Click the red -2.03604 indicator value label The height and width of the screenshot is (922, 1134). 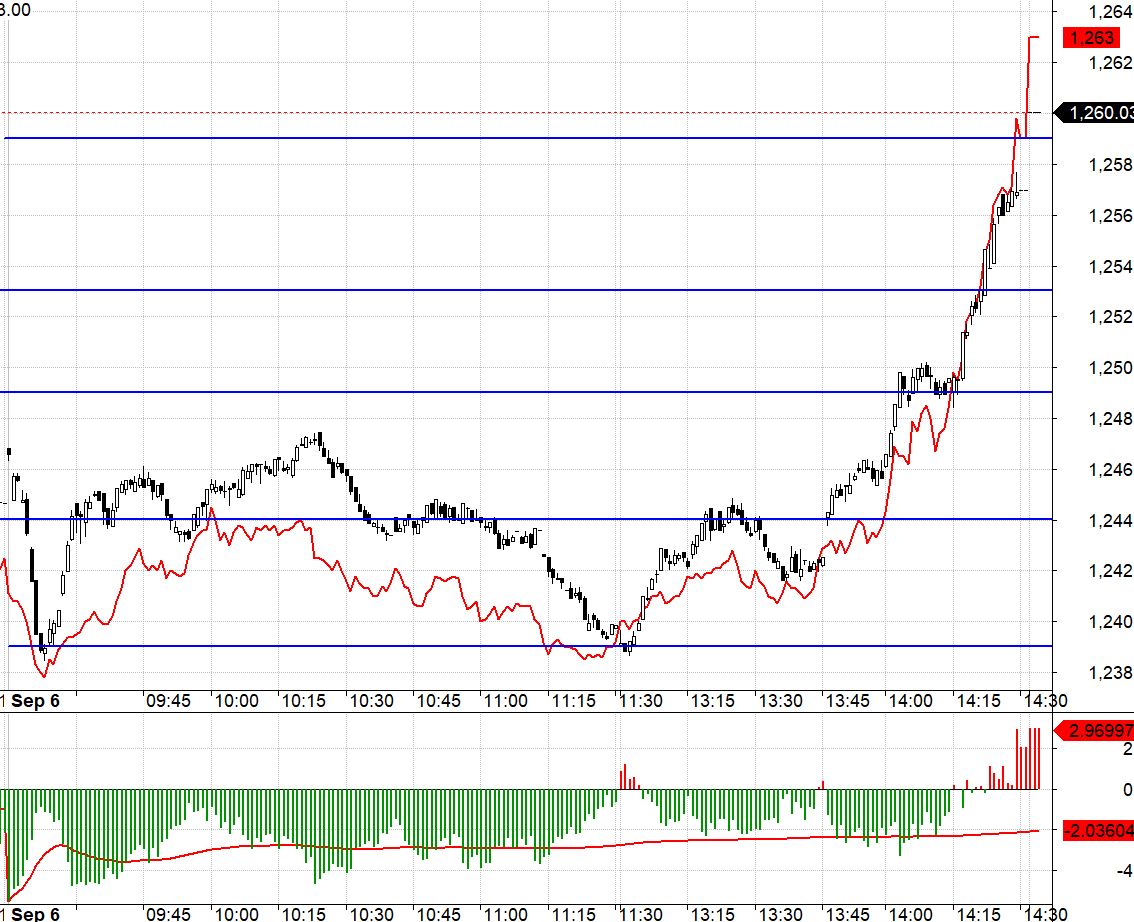point(1098,830)
